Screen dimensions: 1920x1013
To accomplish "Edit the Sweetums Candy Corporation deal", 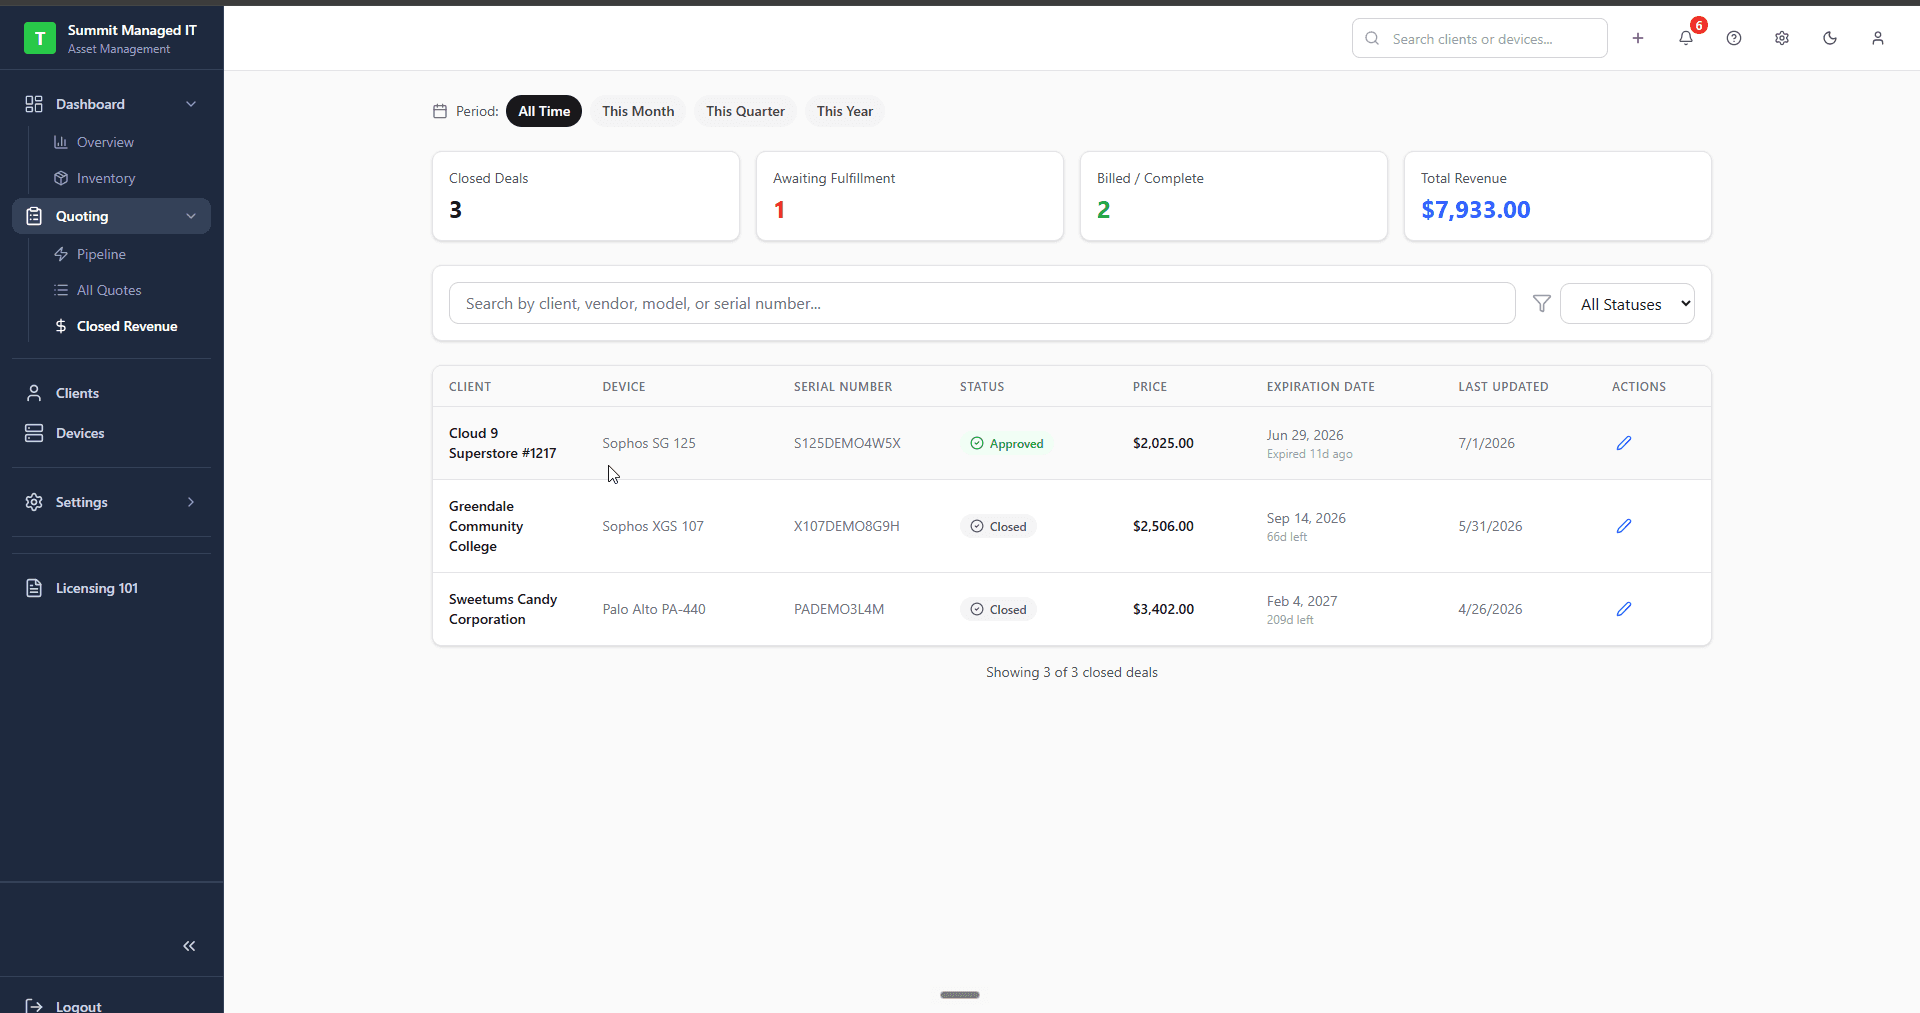I will [x=1624, y=609].
